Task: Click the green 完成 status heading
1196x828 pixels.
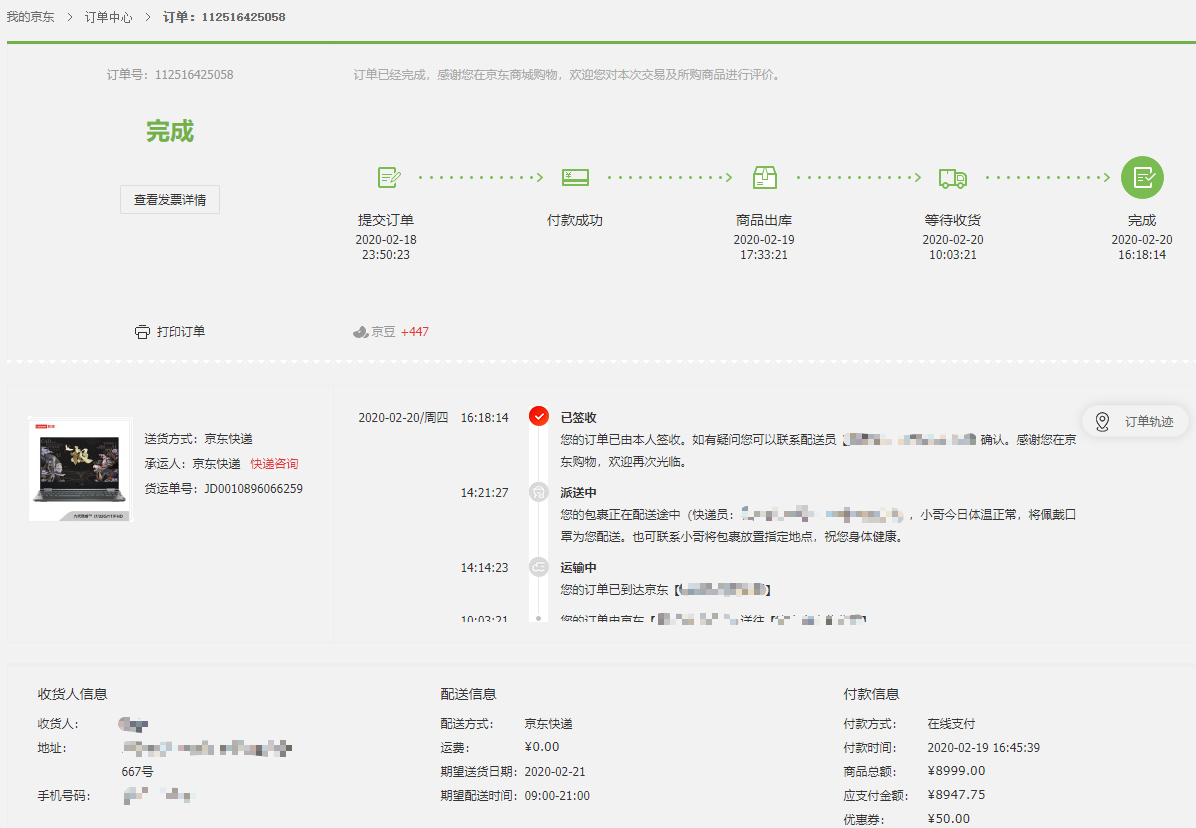Action: 170,131
